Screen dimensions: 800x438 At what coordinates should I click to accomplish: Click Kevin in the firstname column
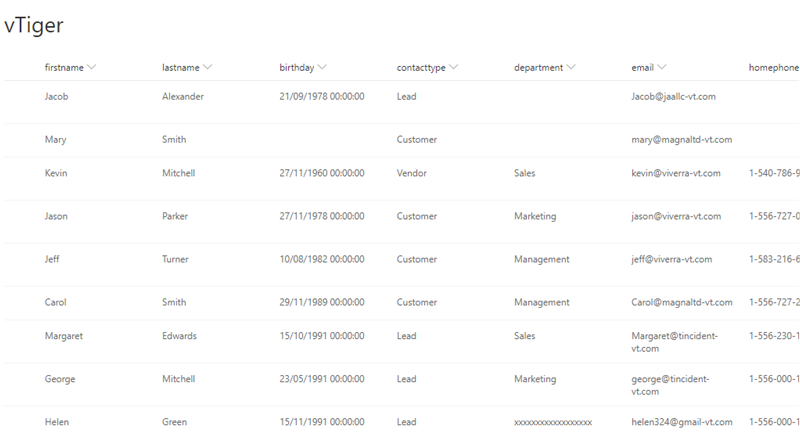(57, 173)
